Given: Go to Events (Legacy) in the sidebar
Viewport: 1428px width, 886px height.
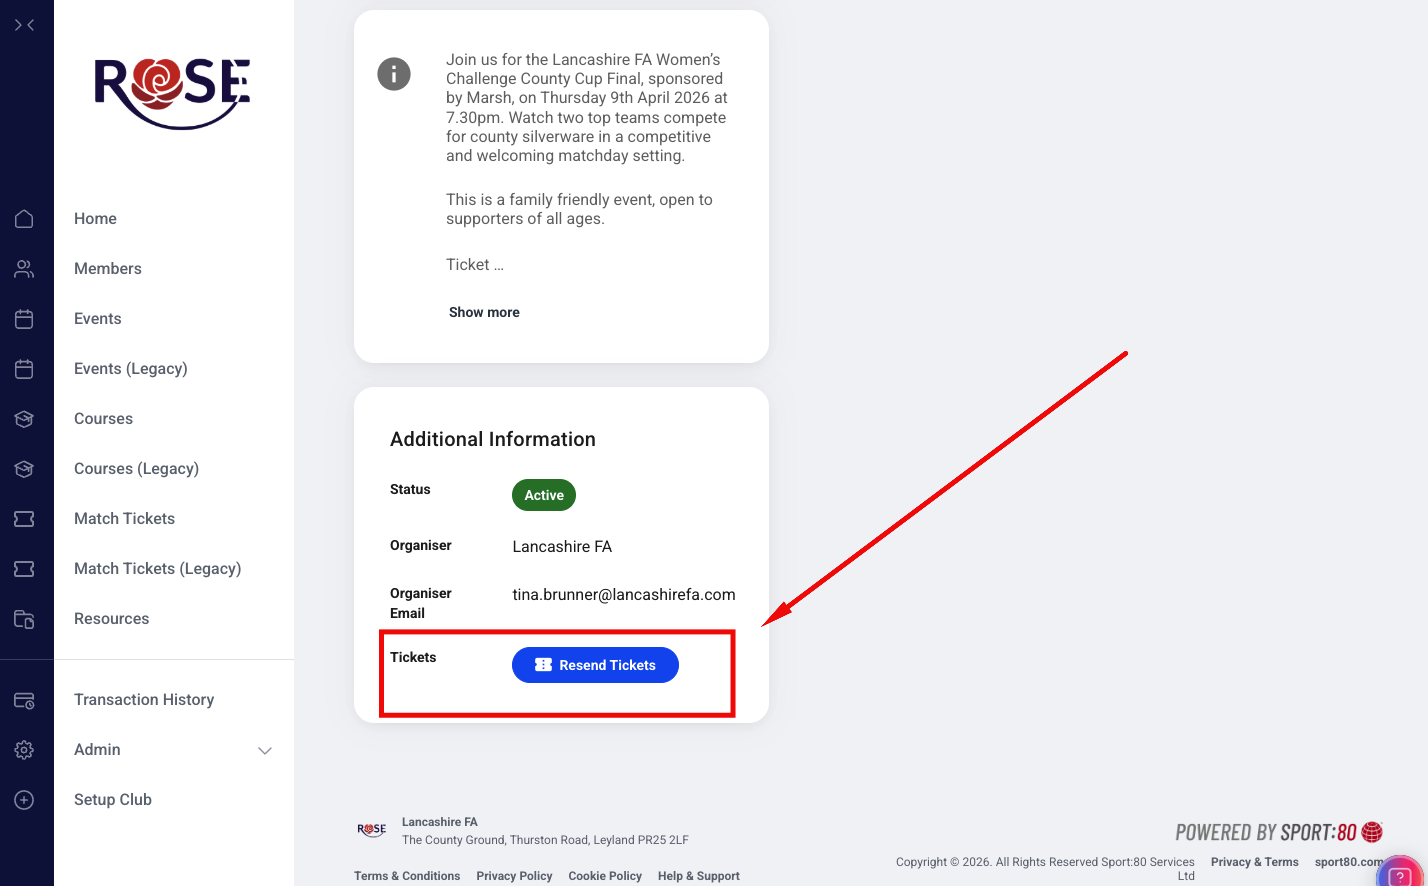Looking at the screenshot, I should pyautogui.click(x=130, y=369).
